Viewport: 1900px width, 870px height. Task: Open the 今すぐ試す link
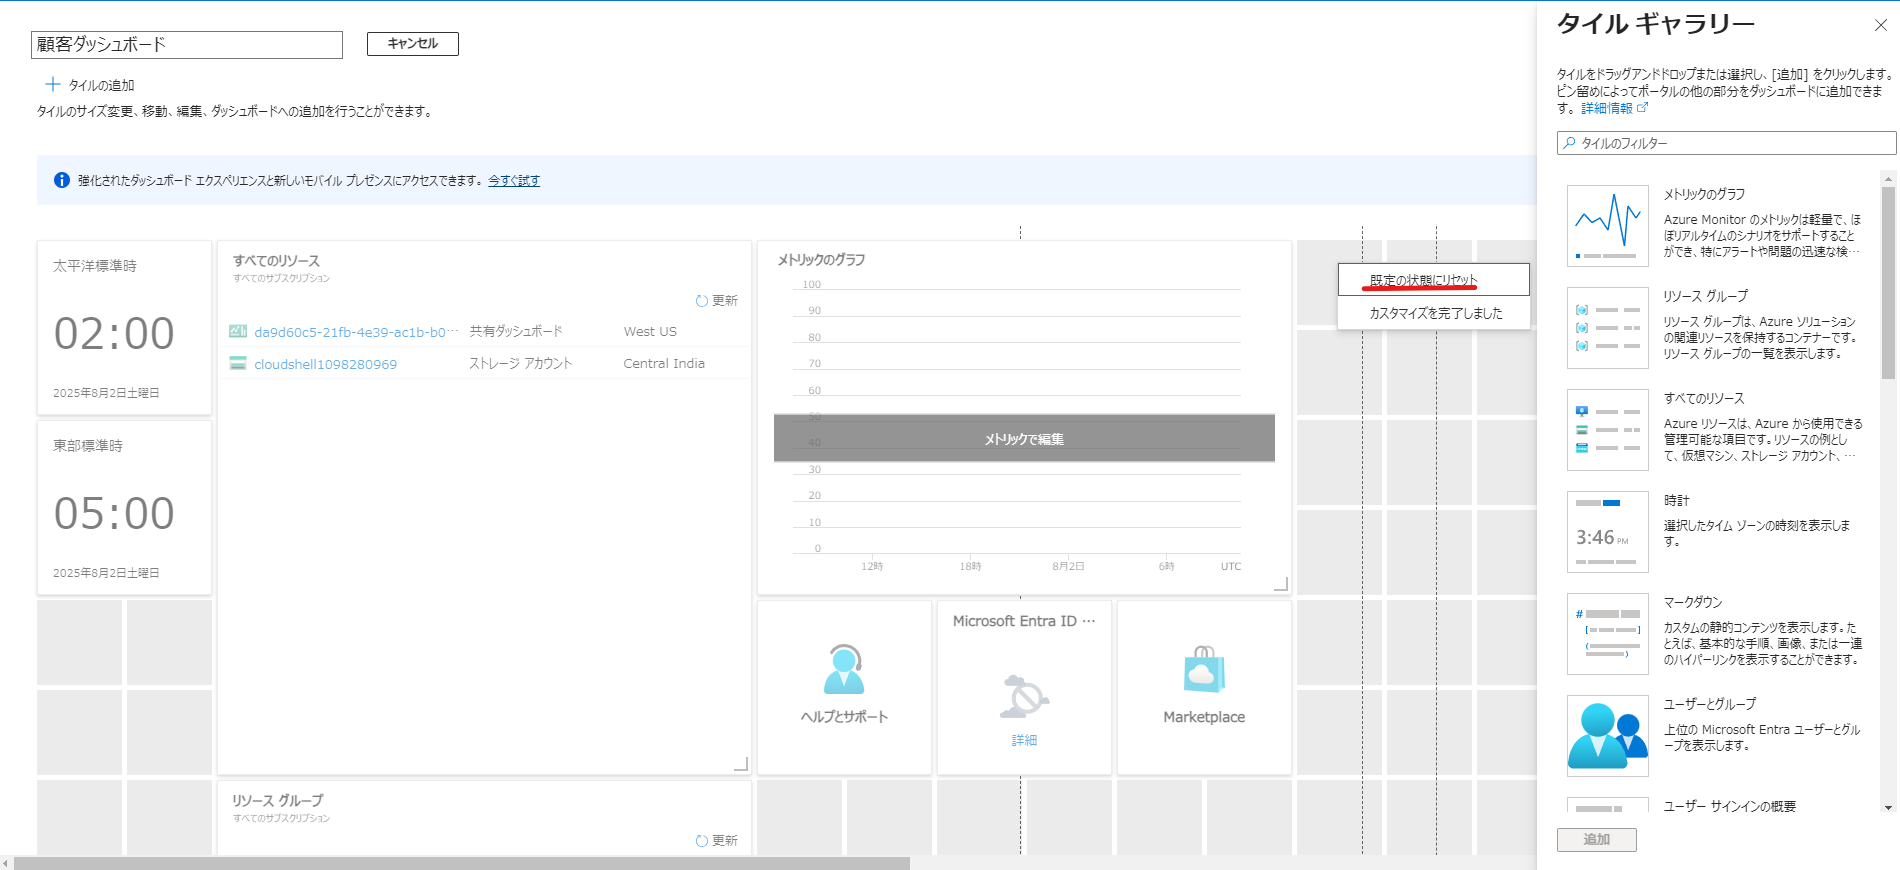[x=514, y=181]
